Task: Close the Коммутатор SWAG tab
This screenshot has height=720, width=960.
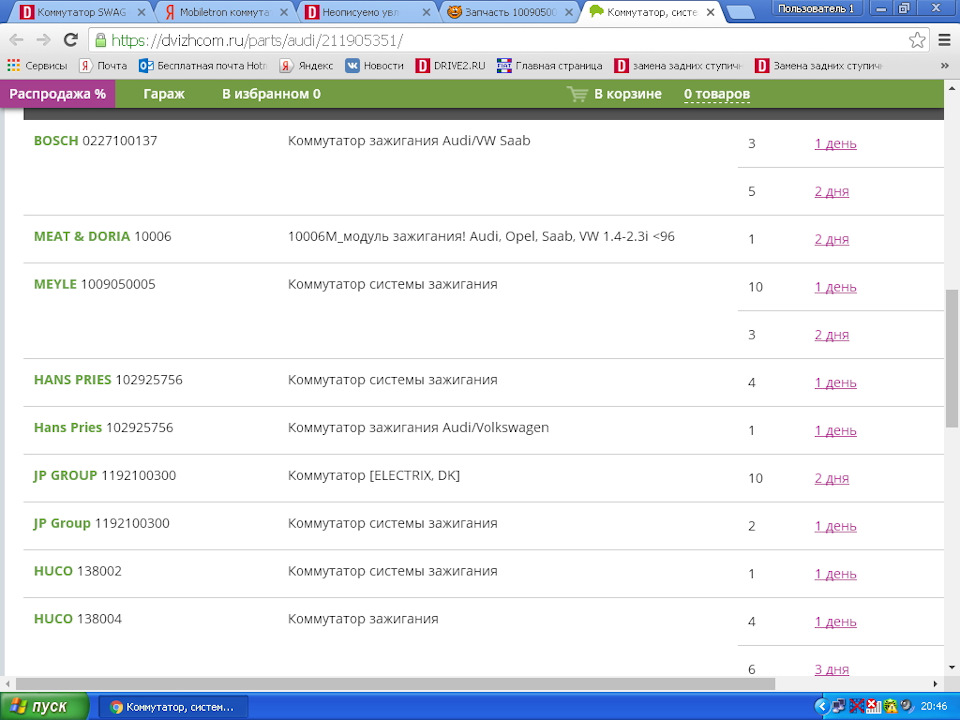Action: (141, 12)
